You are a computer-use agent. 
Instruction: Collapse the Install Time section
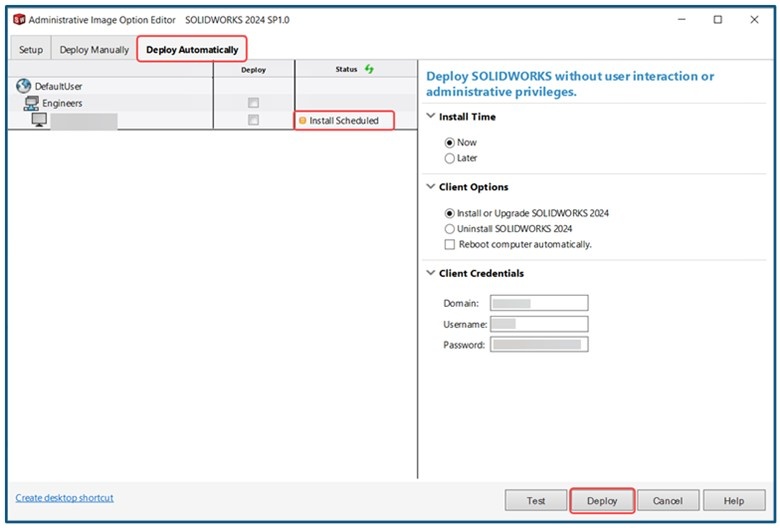point(431,116)
